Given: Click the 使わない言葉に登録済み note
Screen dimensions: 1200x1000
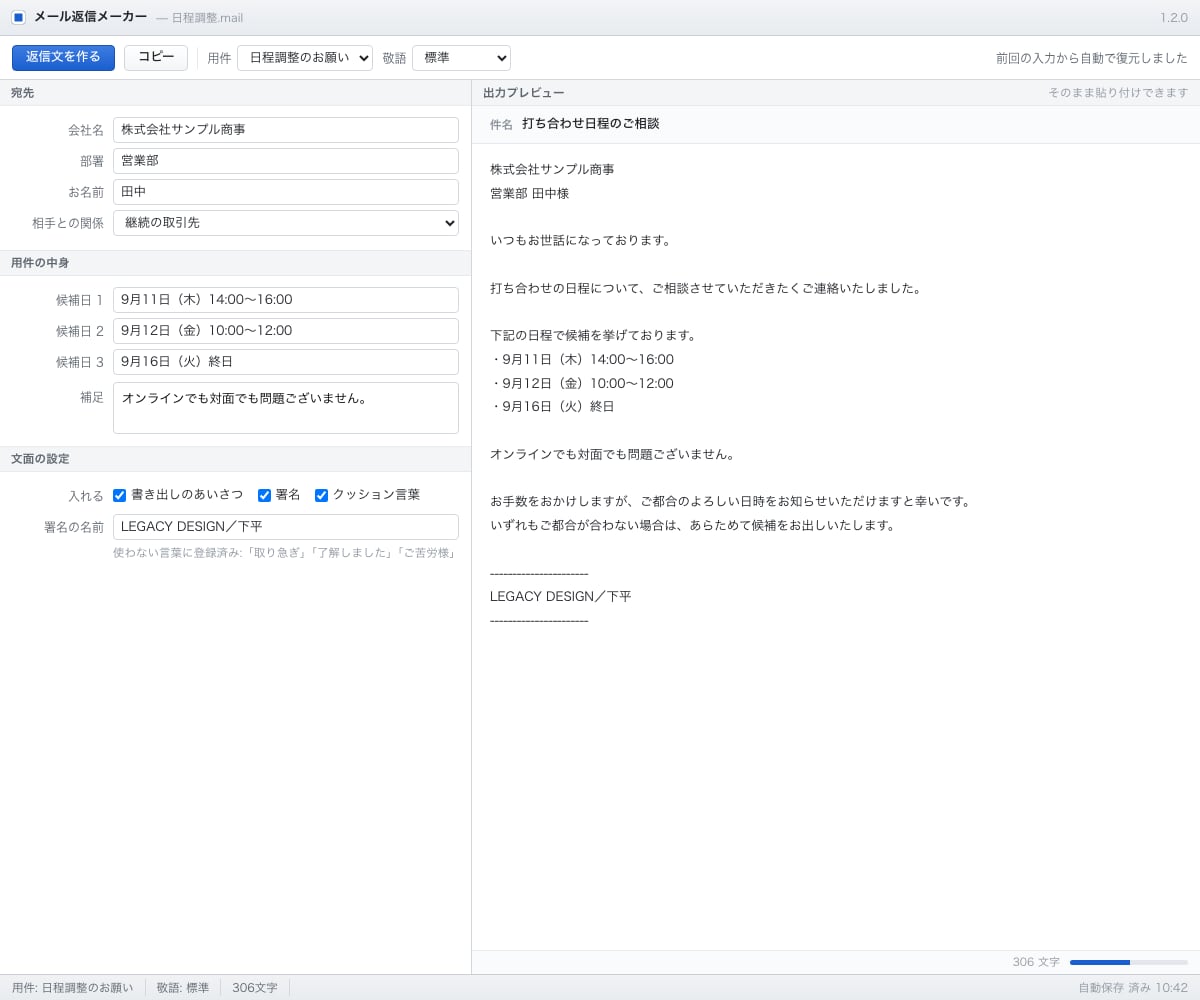Looking at the screenshot, I should point(284,553).
